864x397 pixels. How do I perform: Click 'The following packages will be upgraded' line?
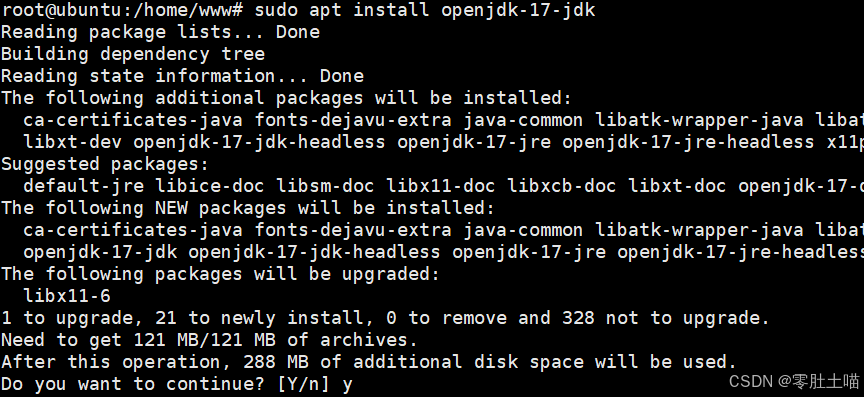(x=220, y=275)
